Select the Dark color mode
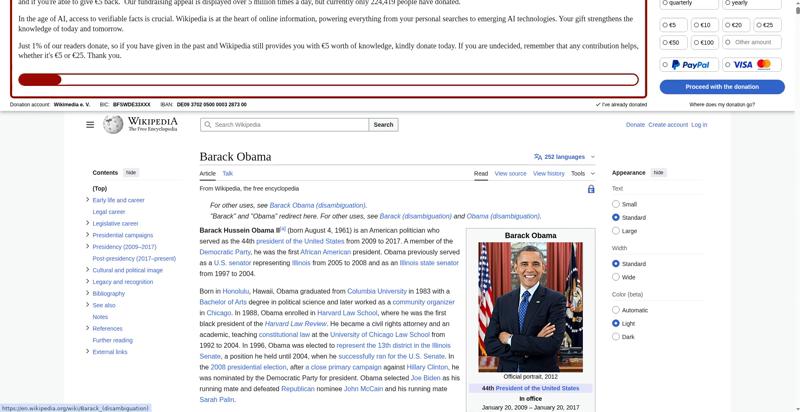Screen dimensions: 800x412 tap(616, 337)
